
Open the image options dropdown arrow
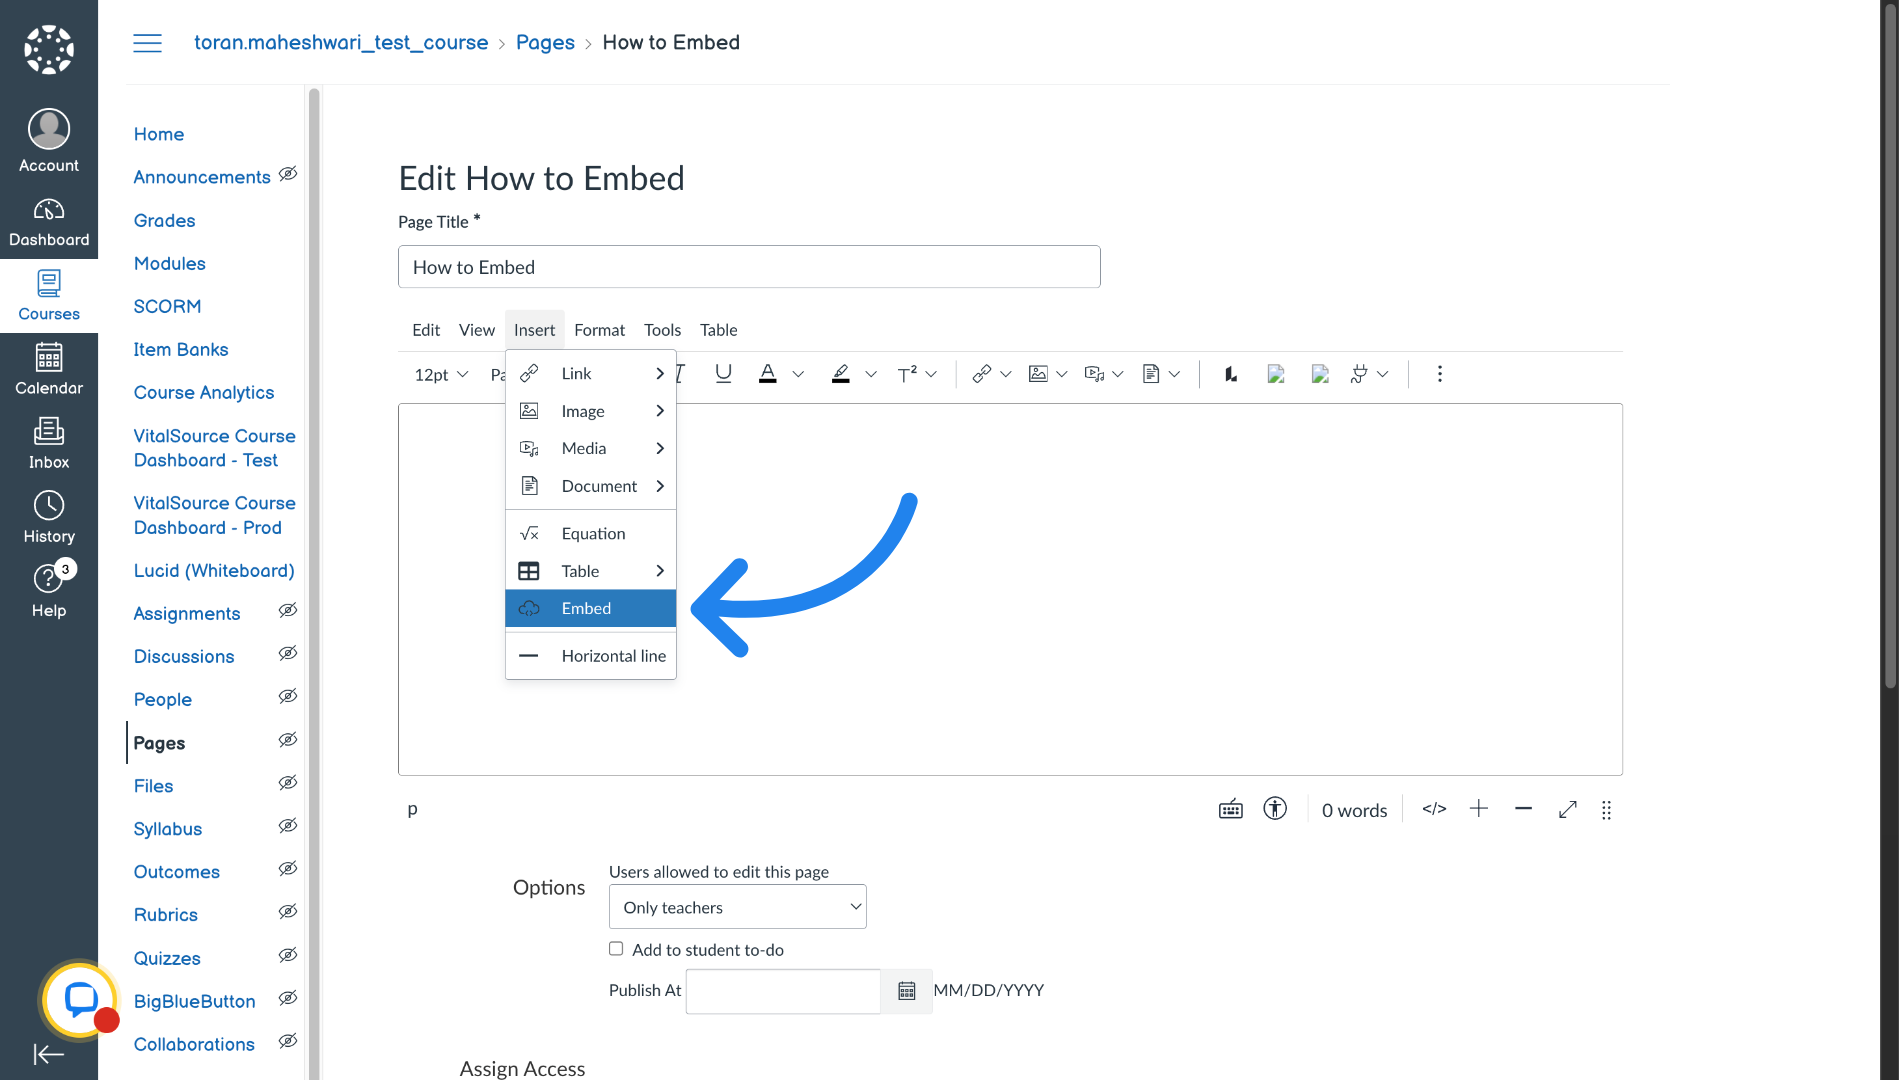pyautogui.click(x=1062, y=374)
